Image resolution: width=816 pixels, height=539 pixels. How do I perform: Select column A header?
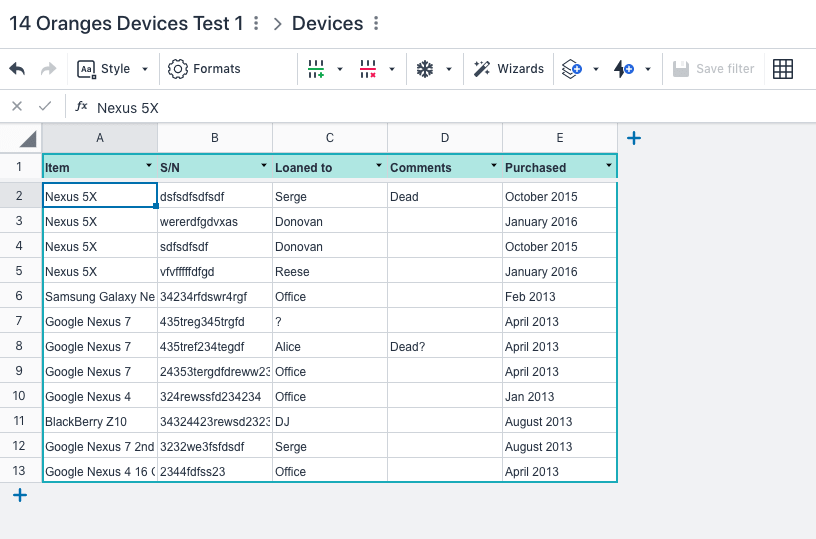[x=100, y=138]
